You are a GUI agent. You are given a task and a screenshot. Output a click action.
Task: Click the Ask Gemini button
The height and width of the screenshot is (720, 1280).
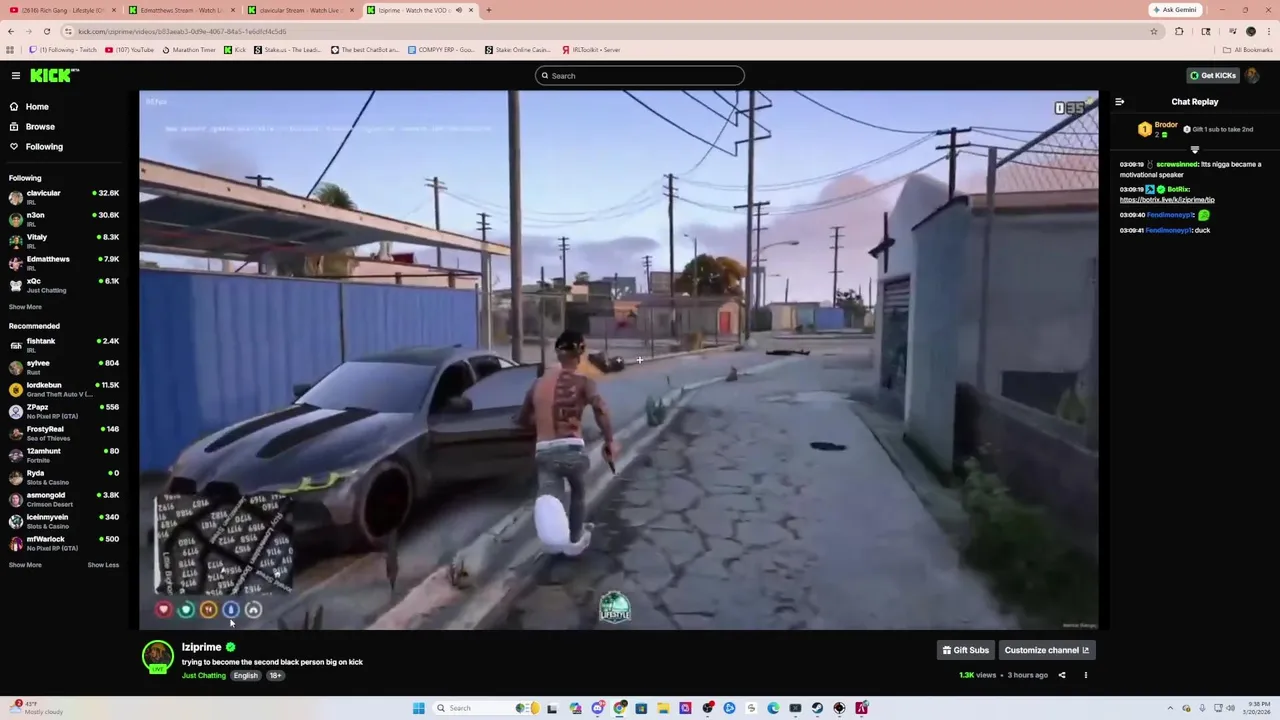1174,10
